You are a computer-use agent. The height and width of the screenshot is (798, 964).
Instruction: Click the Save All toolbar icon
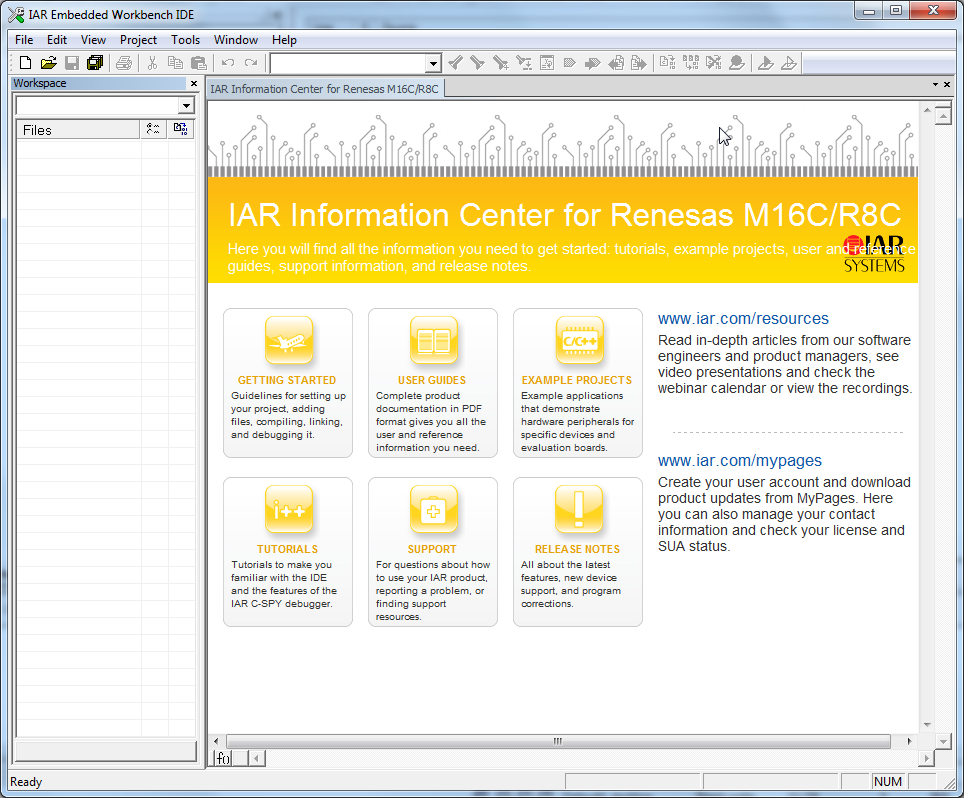95,63
